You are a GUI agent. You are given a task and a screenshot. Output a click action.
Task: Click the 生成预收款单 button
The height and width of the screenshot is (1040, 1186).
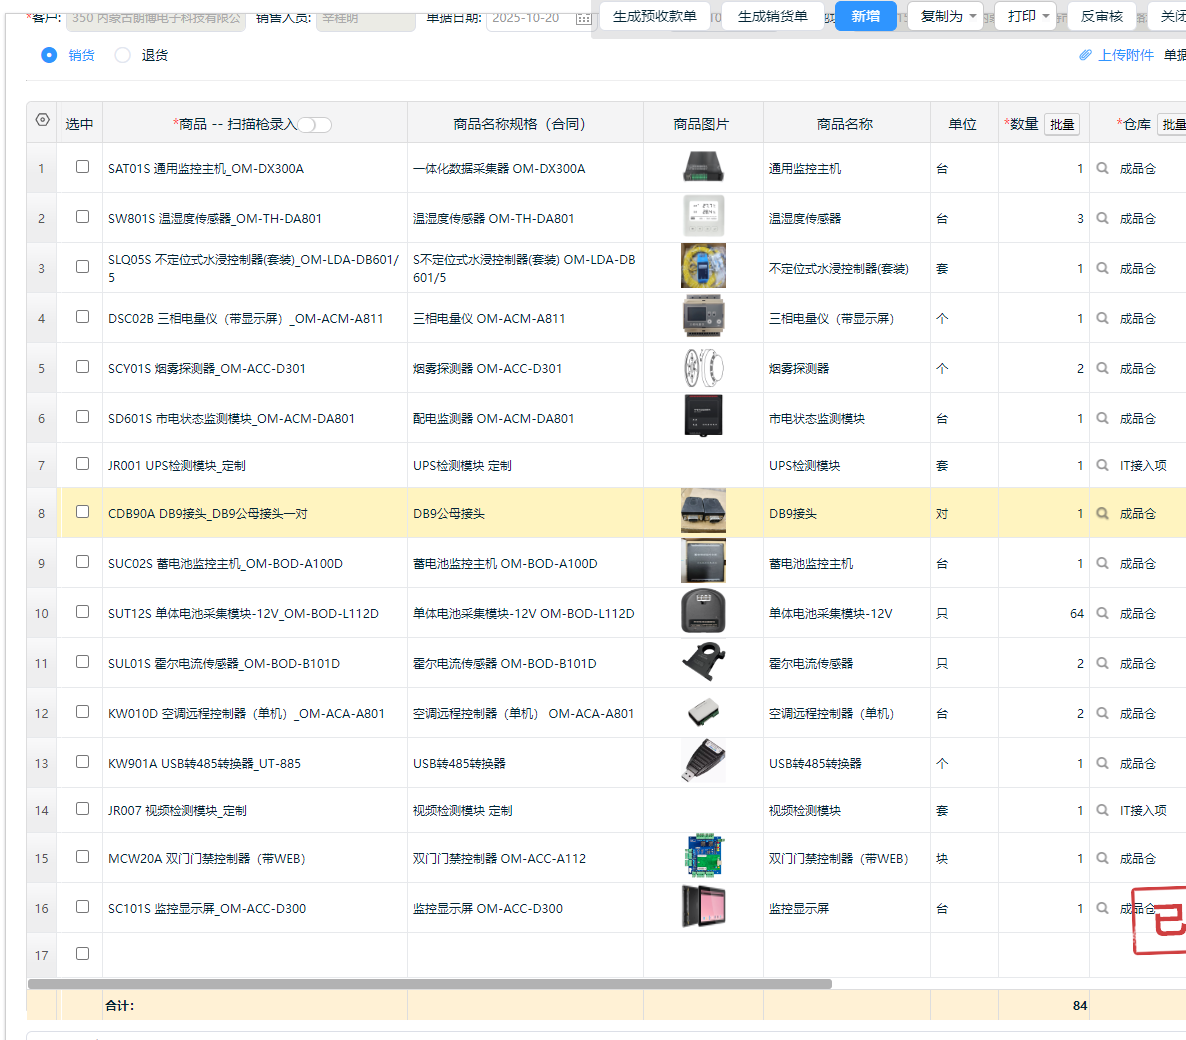pyautogui.click(x=654, y=16)
